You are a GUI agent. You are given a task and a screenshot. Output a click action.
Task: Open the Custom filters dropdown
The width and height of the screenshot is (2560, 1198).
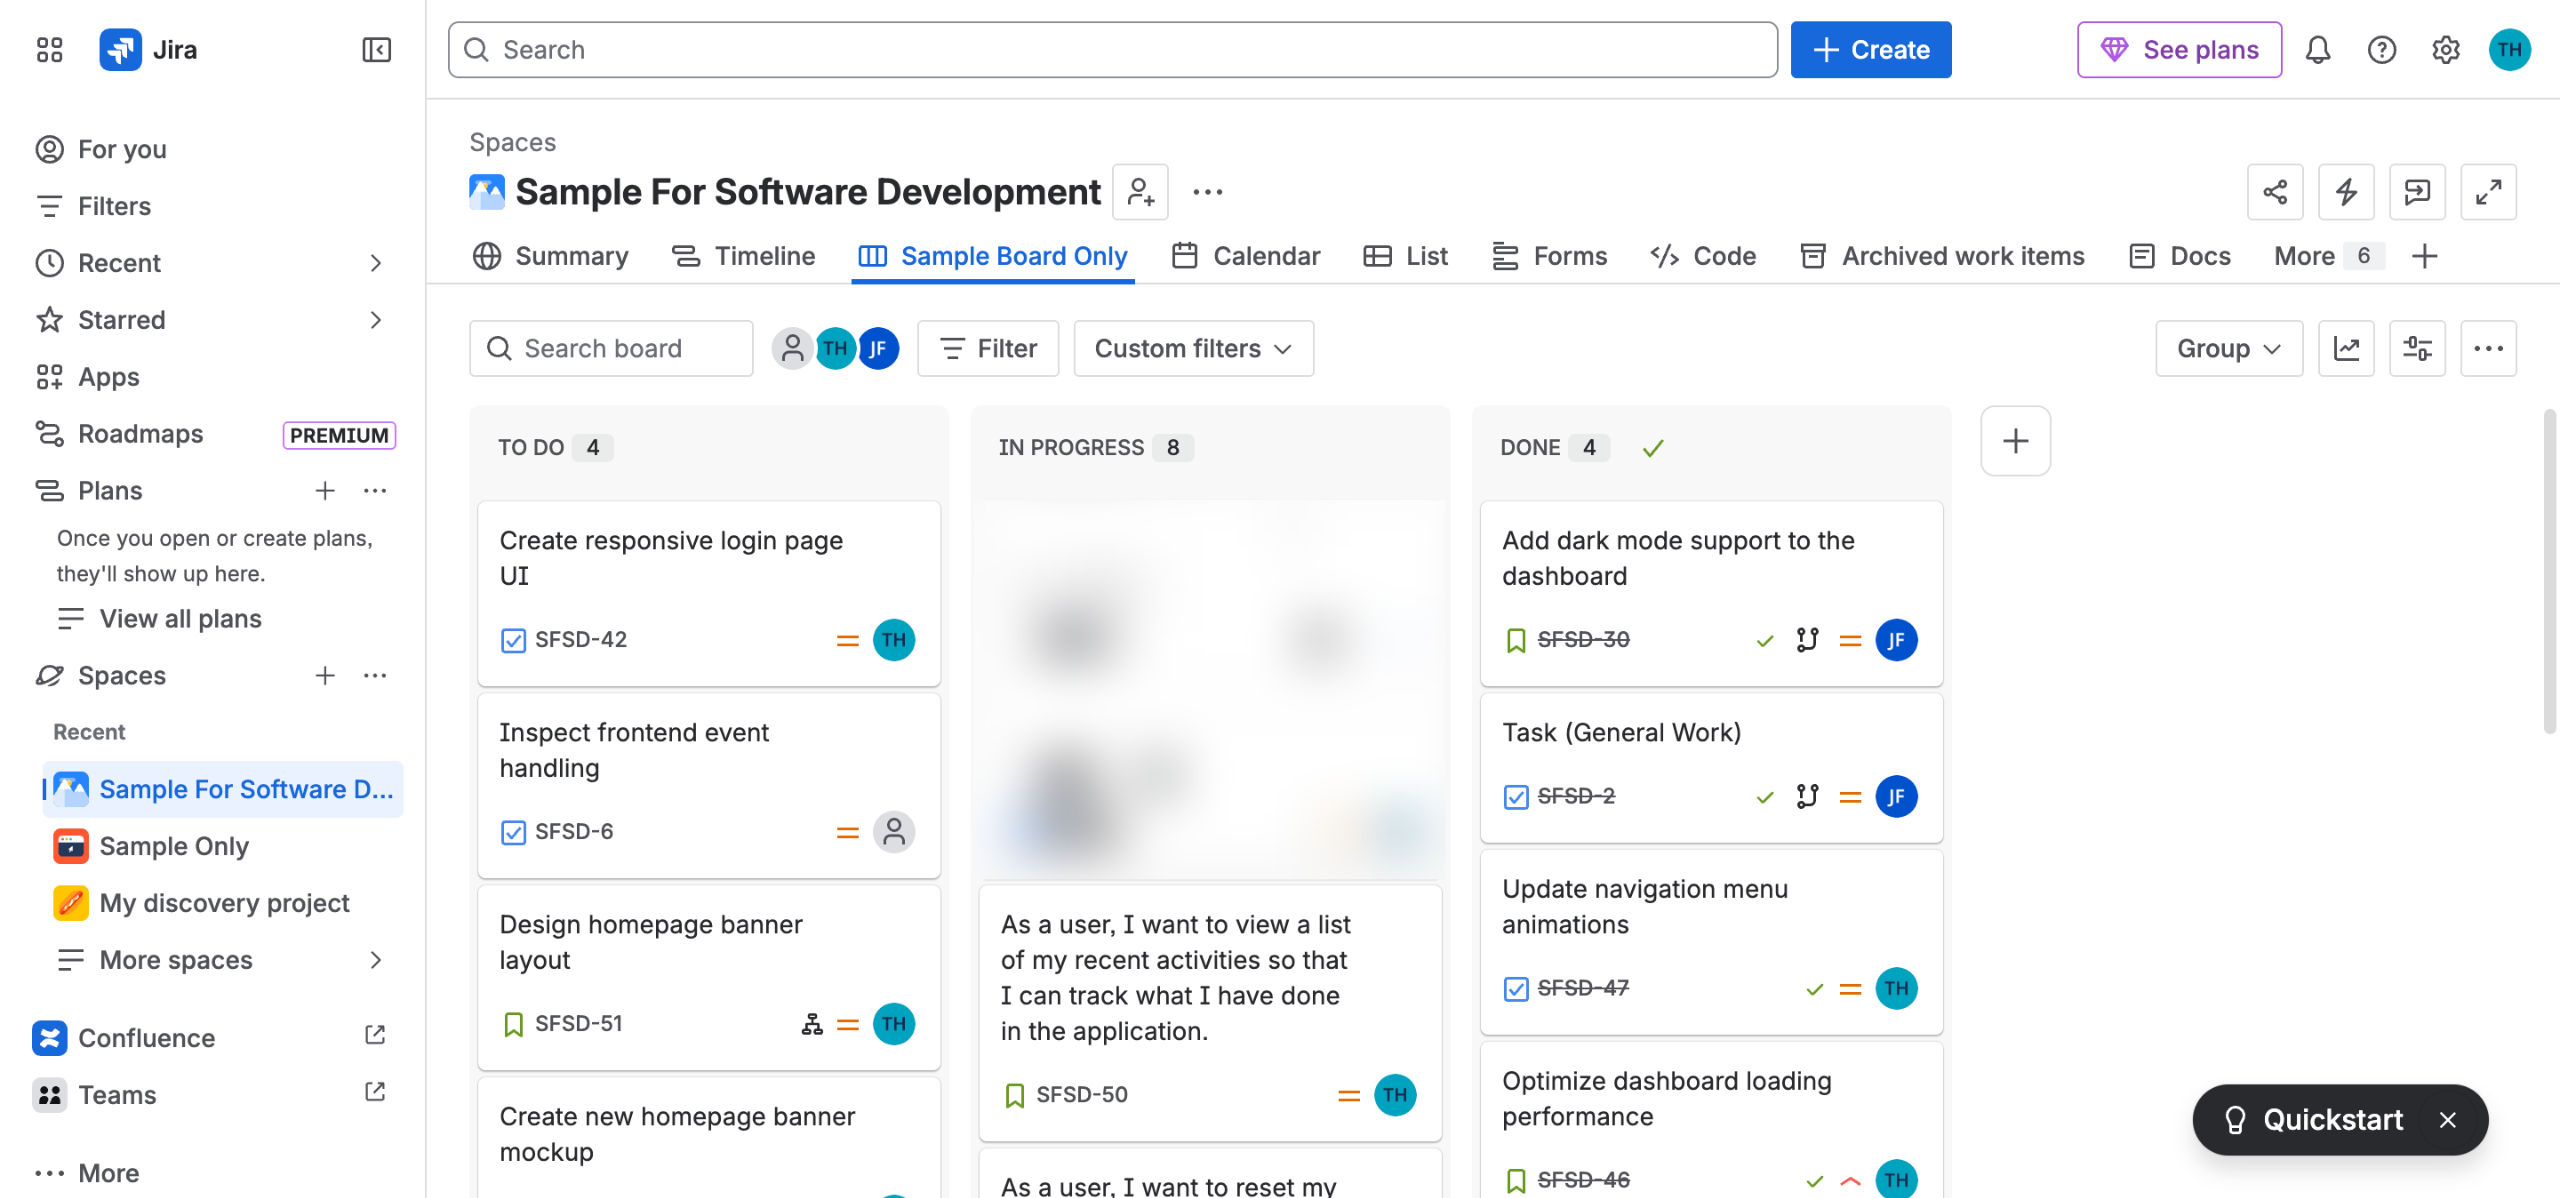point(1193,348)
